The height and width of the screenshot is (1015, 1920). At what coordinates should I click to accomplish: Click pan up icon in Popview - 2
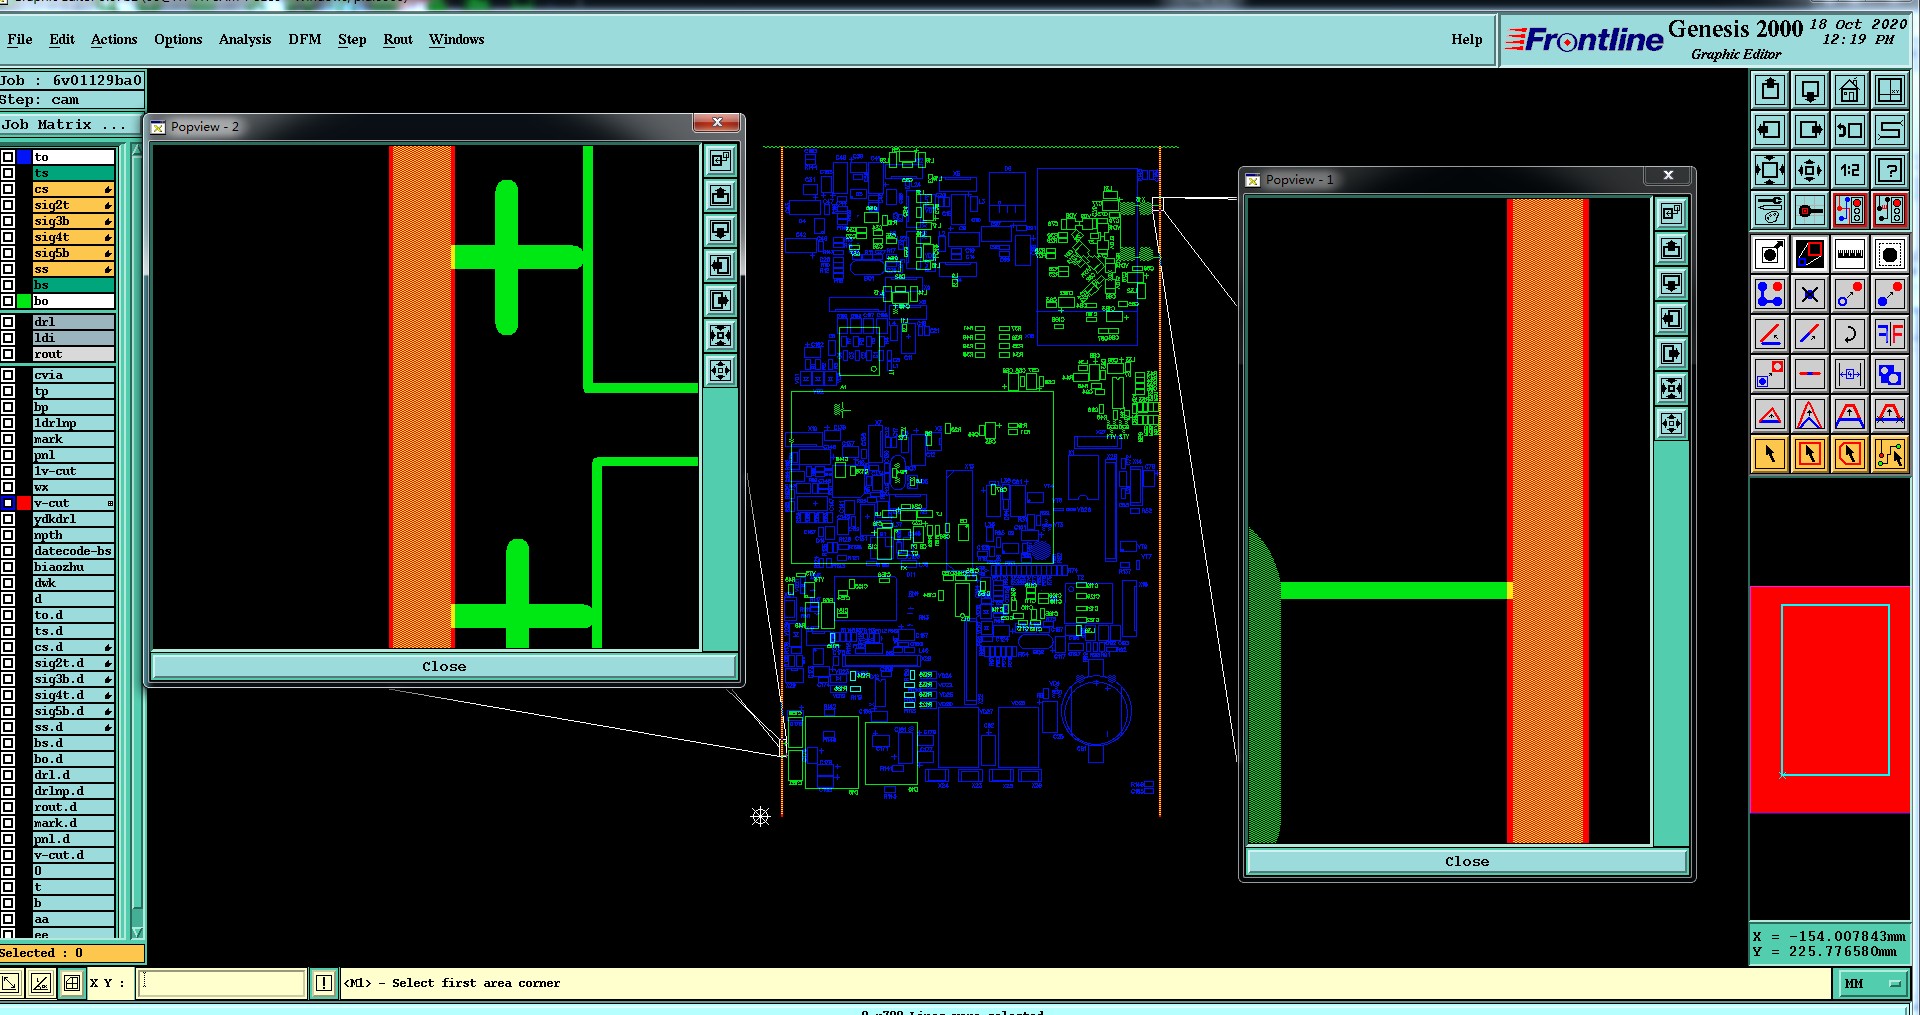tap(720, 196)
